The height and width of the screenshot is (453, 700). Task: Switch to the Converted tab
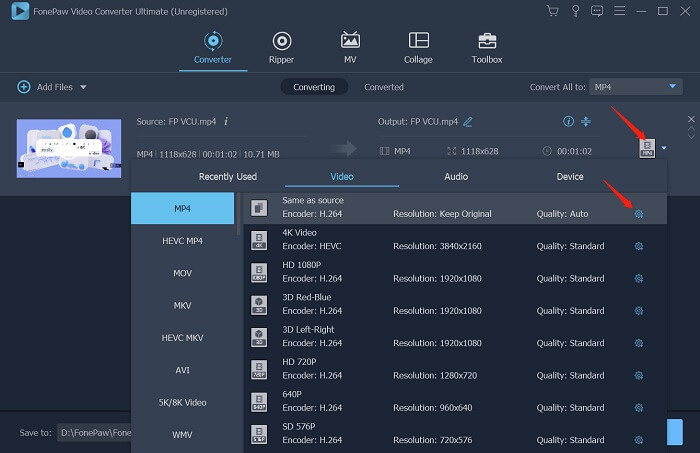point(384,87)
